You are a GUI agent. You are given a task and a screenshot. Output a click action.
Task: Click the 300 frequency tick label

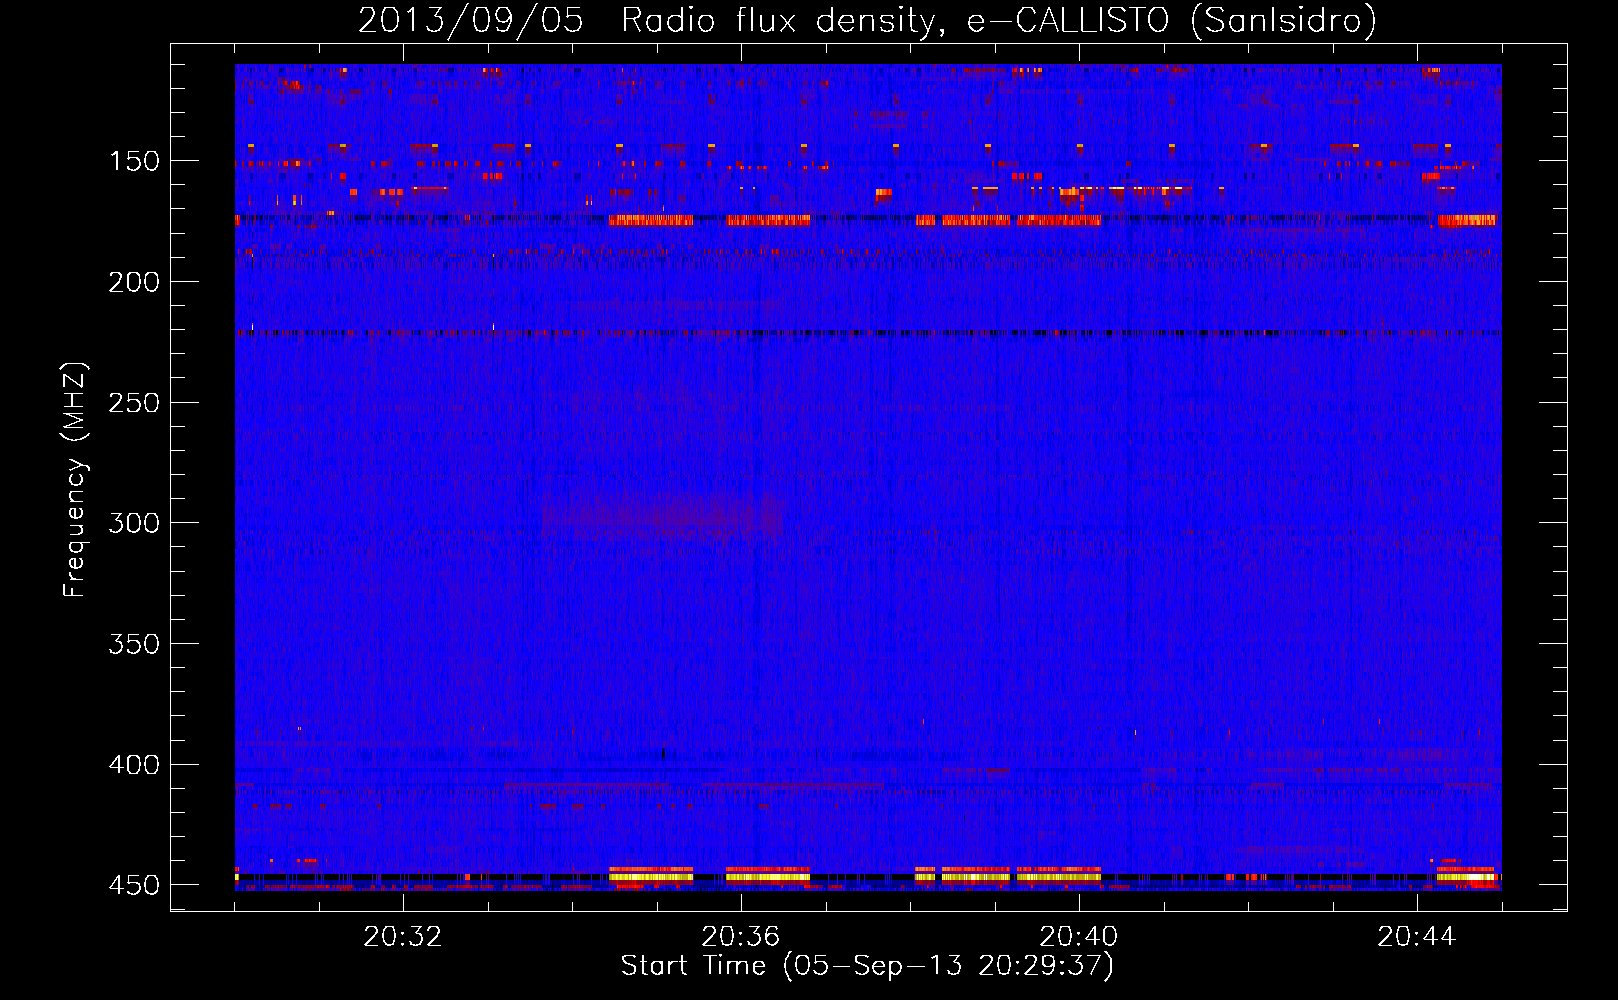coord(134,523)
